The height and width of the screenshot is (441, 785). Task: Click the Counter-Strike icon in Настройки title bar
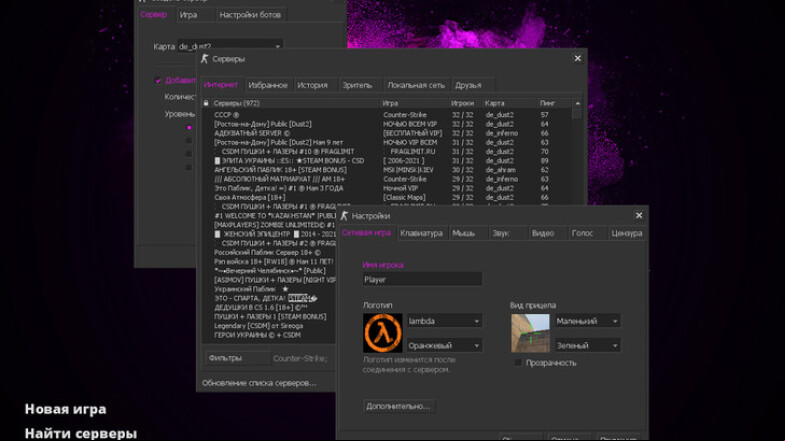(344, 216)
